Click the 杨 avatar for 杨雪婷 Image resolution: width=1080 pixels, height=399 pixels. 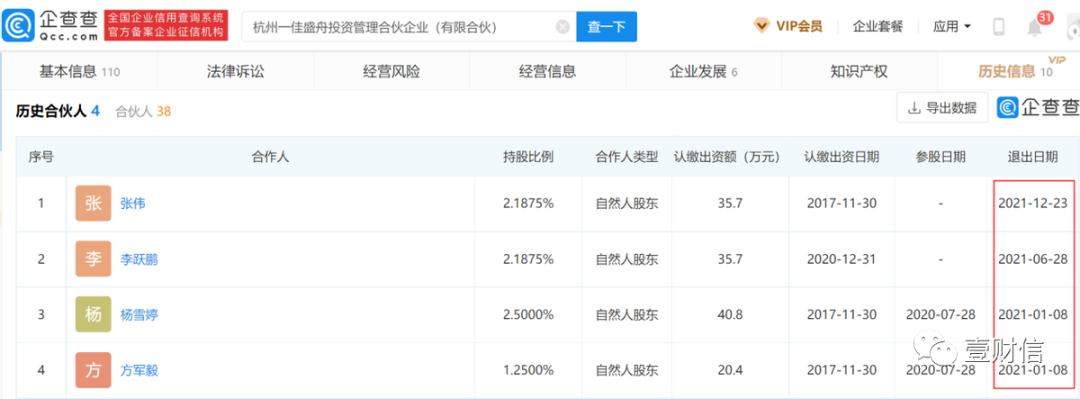(x=93, y=315)
